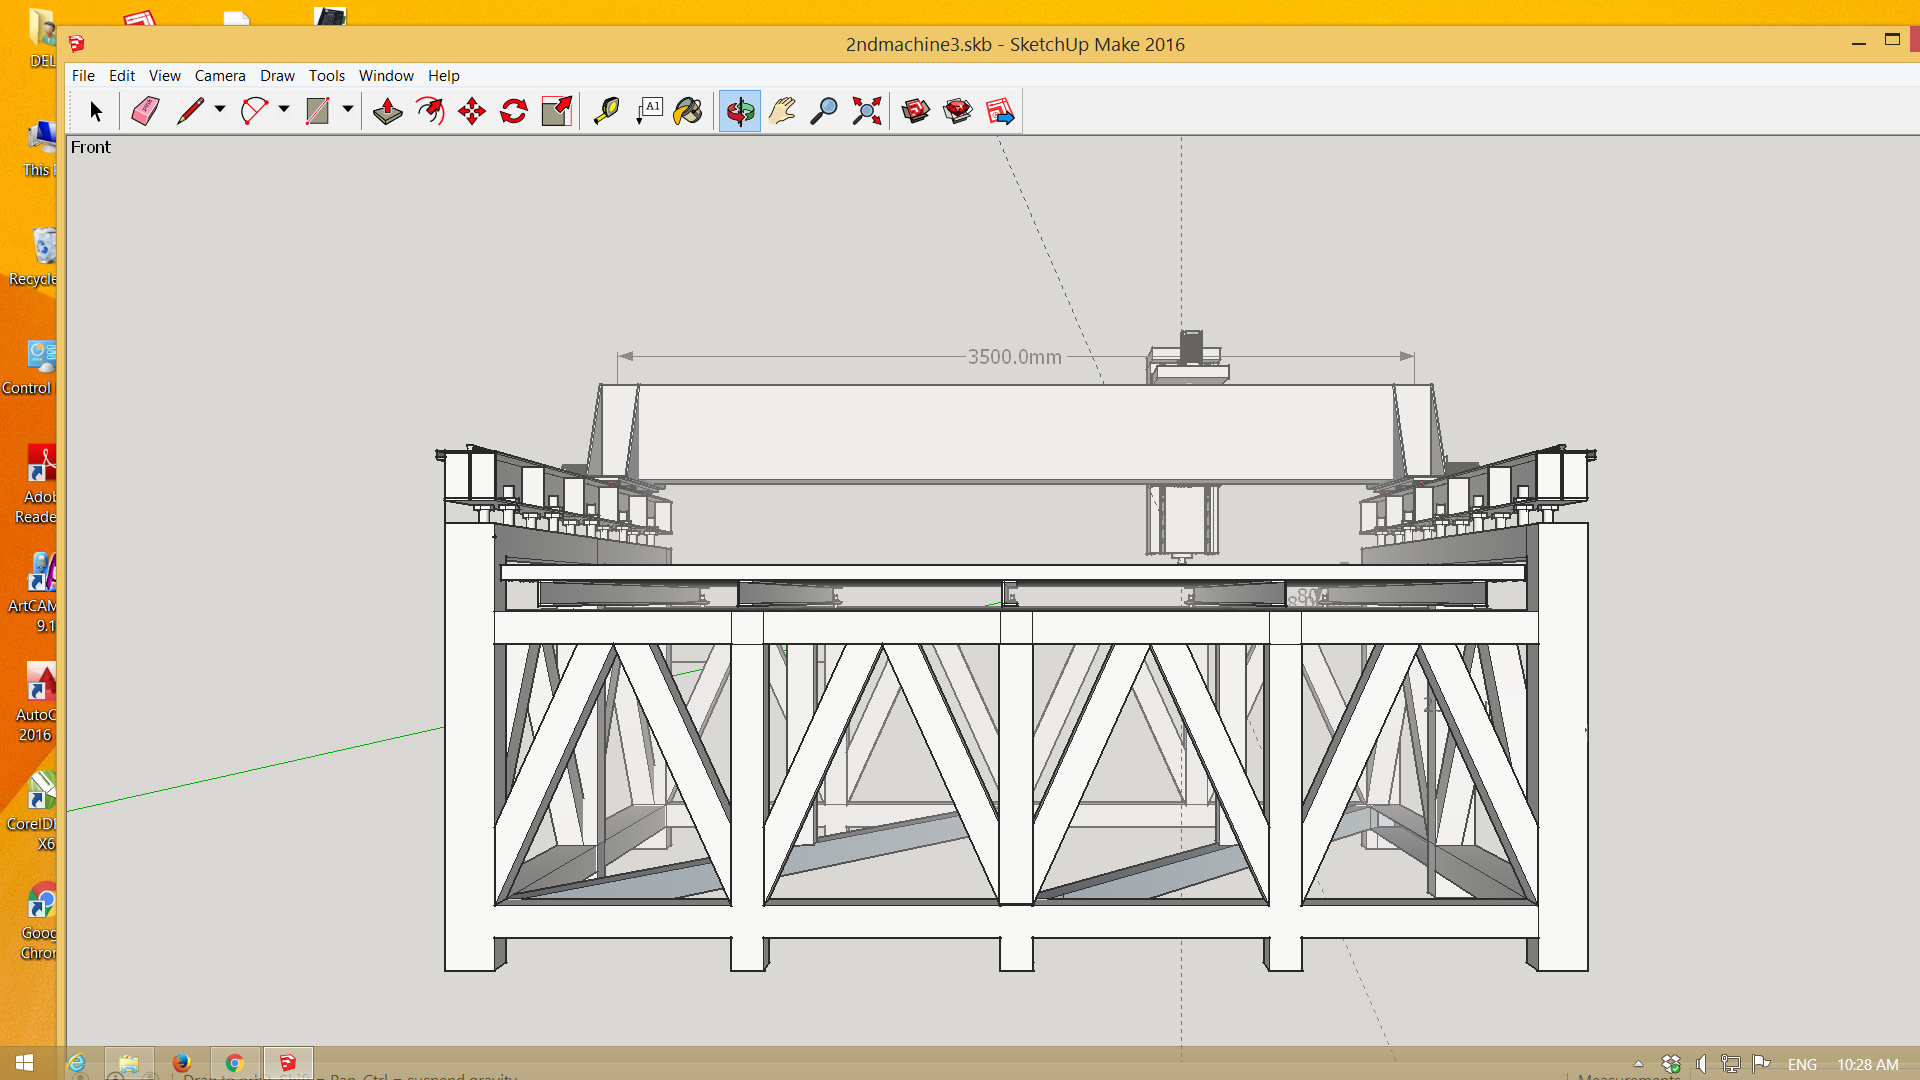Select the Push/Pull tool
1920x1080 pixels.
pyautogui.click(x=387, y=111)
